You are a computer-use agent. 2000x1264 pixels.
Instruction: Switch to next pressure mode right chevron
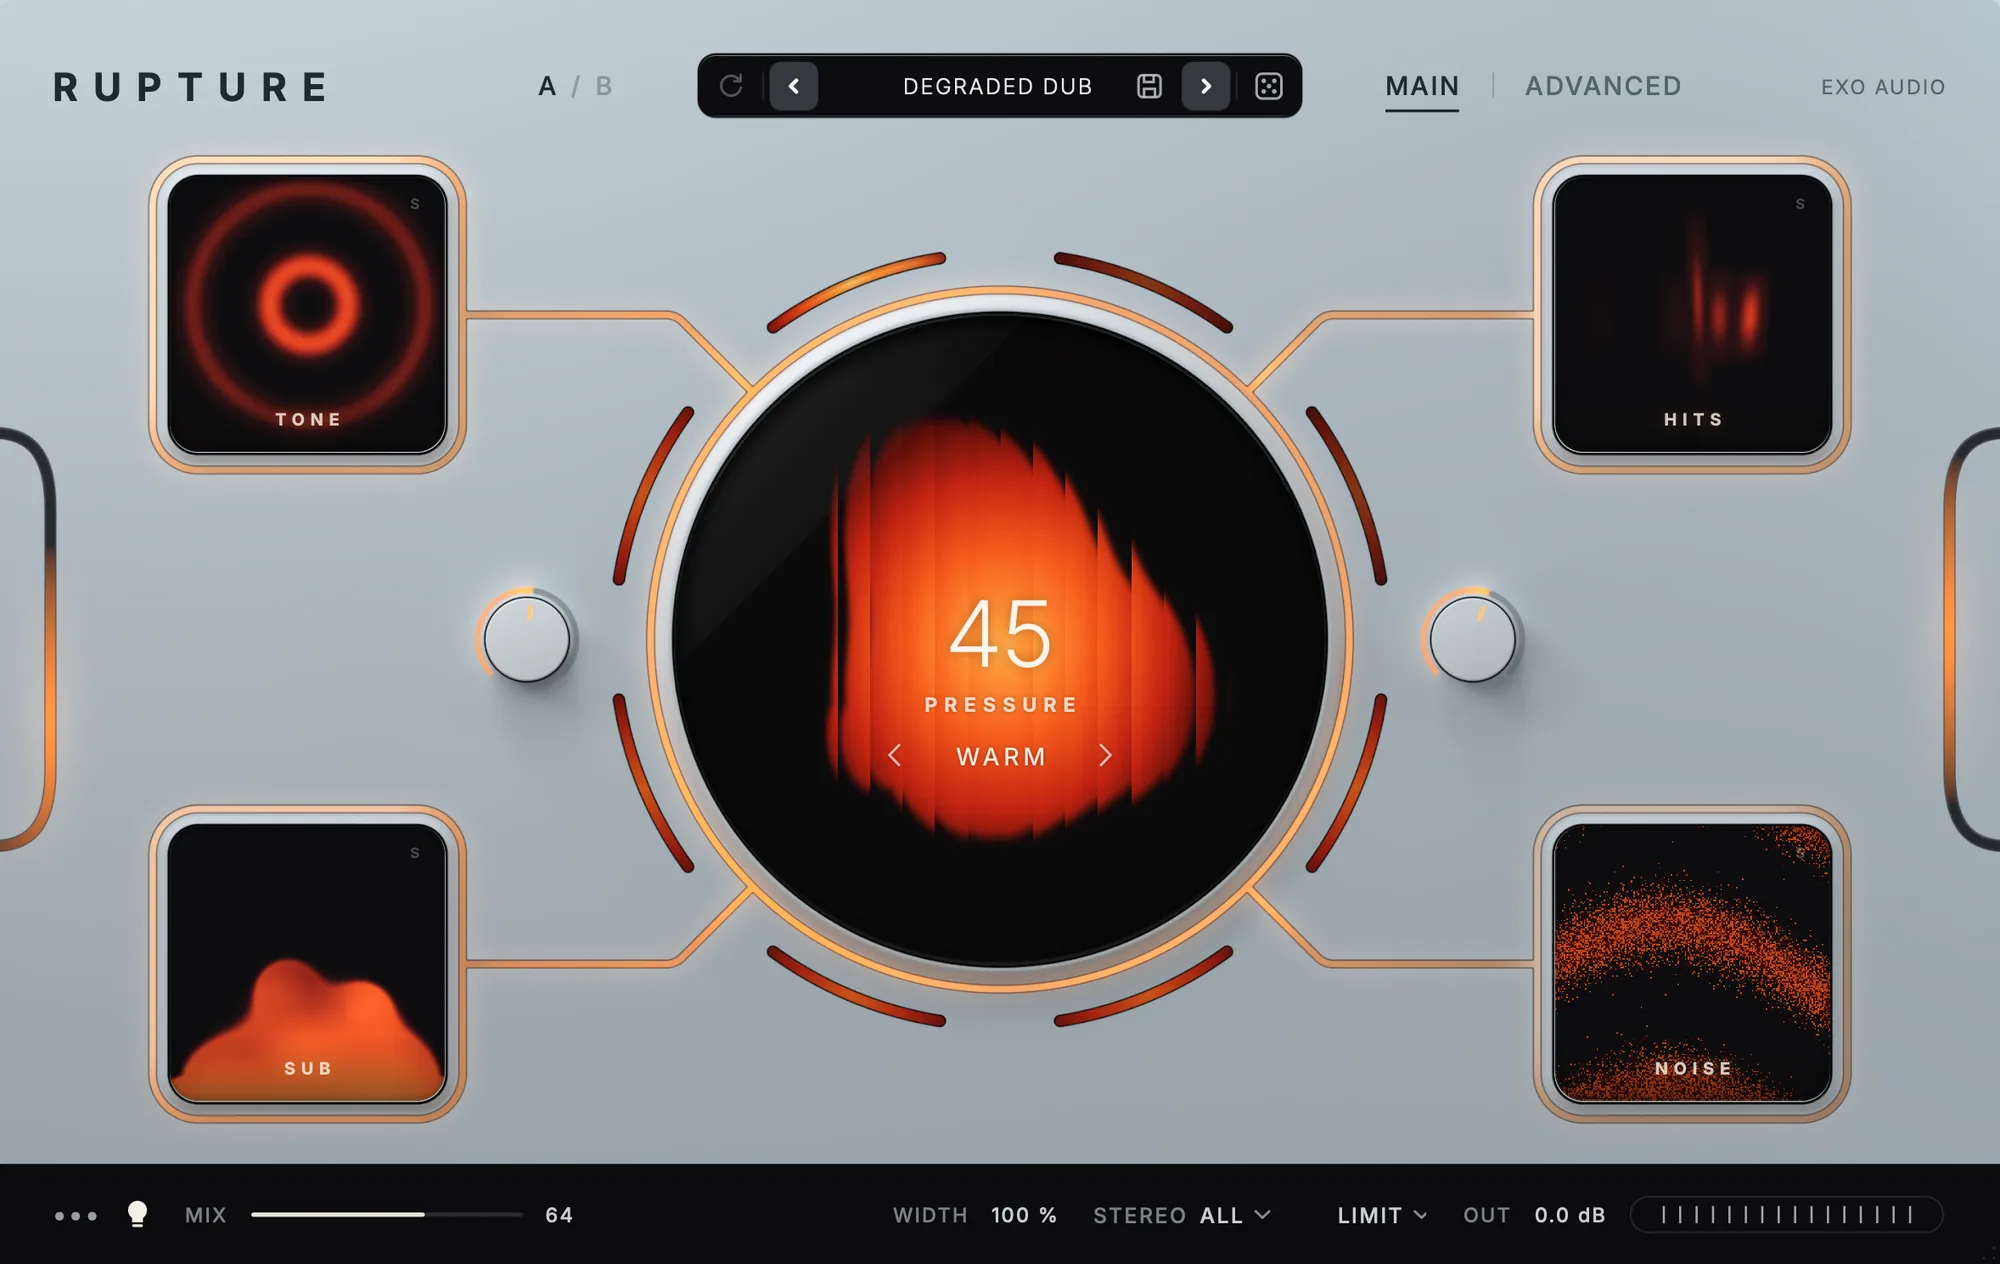1105,756
